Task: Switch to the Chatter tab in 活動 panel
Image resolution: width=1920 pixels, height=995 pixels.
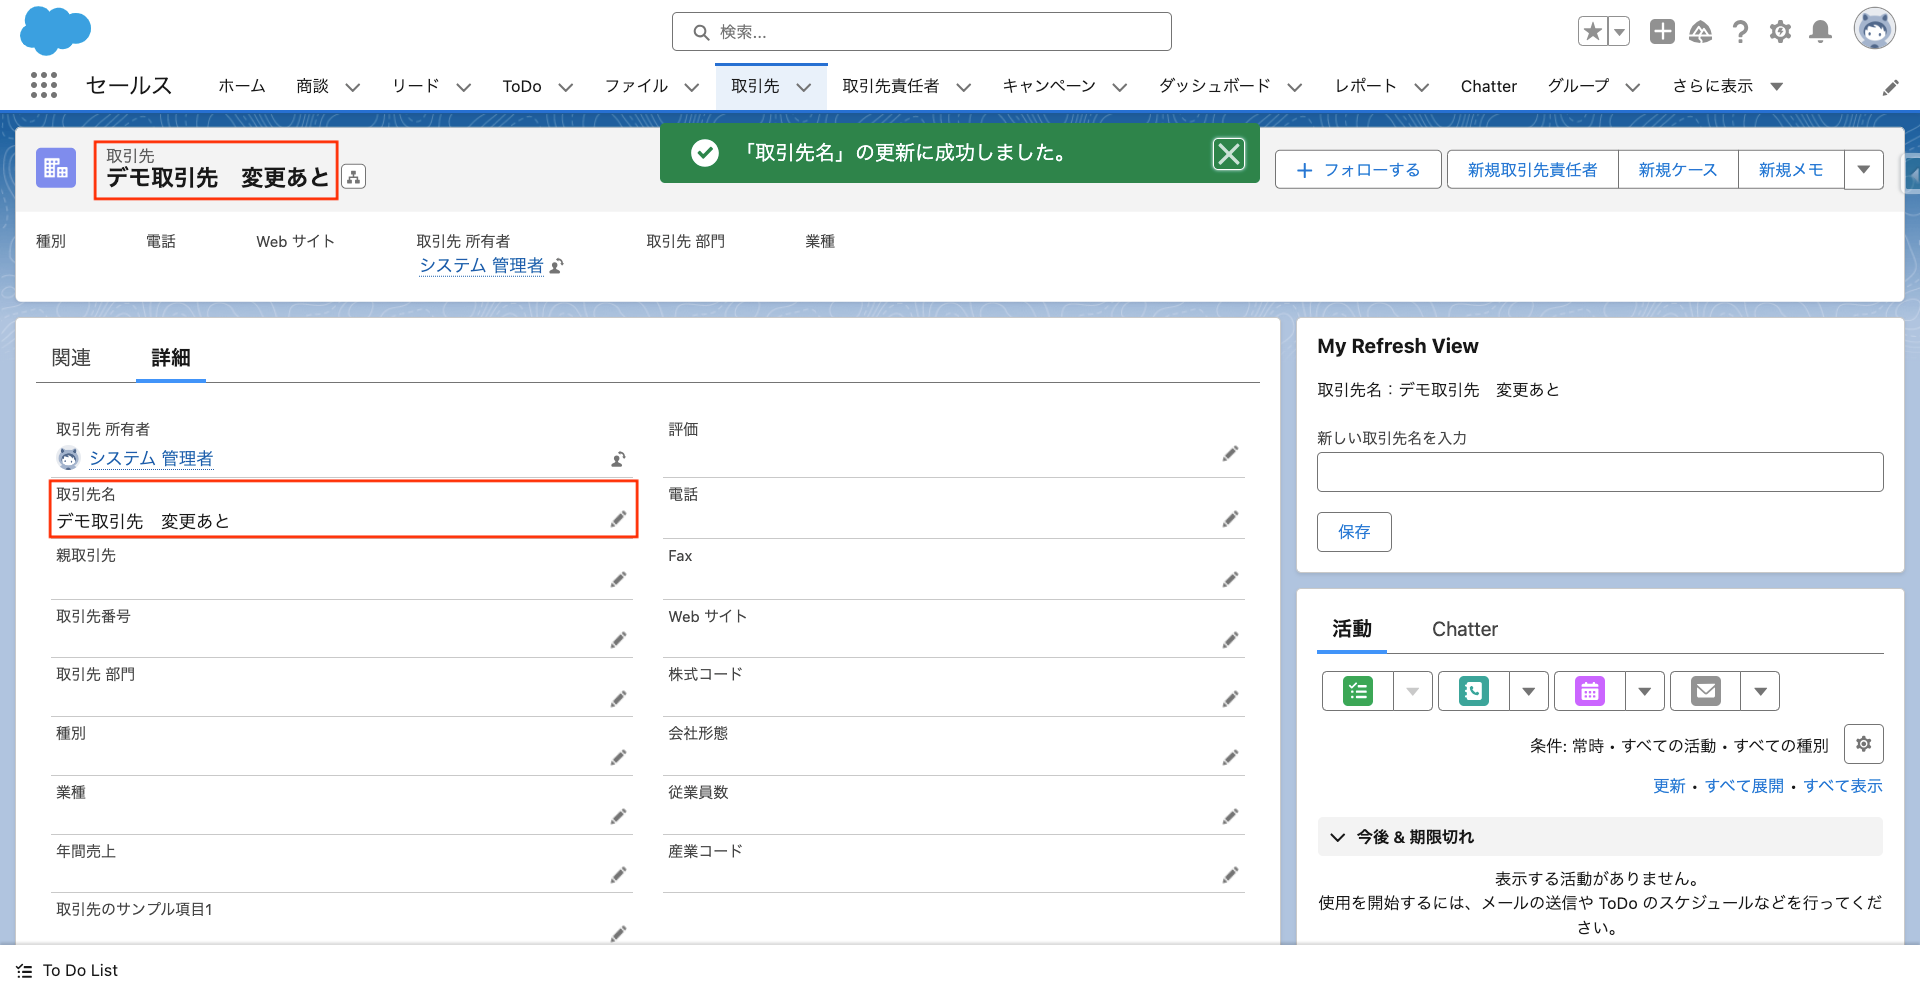Action: (1464, 629)
